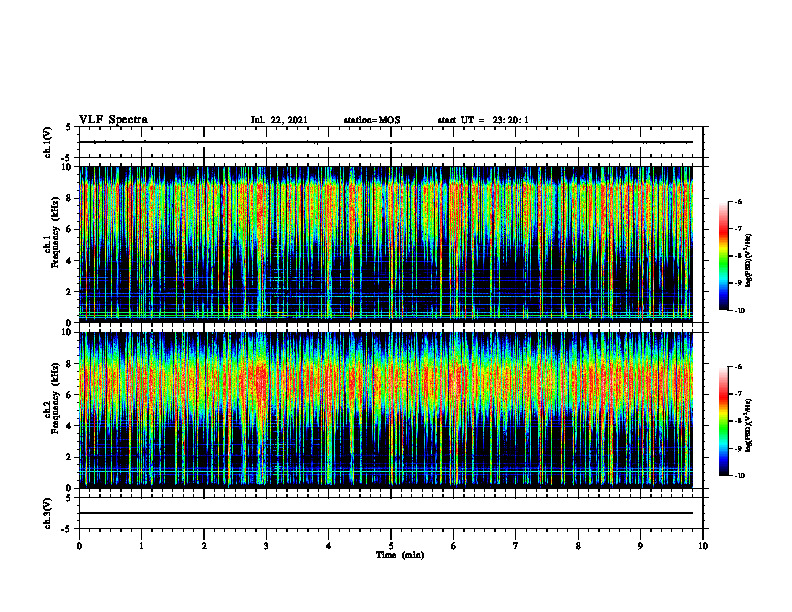Click time axis tick label "1"
This screenshot has height=612, width=792.
coord(141,546)
